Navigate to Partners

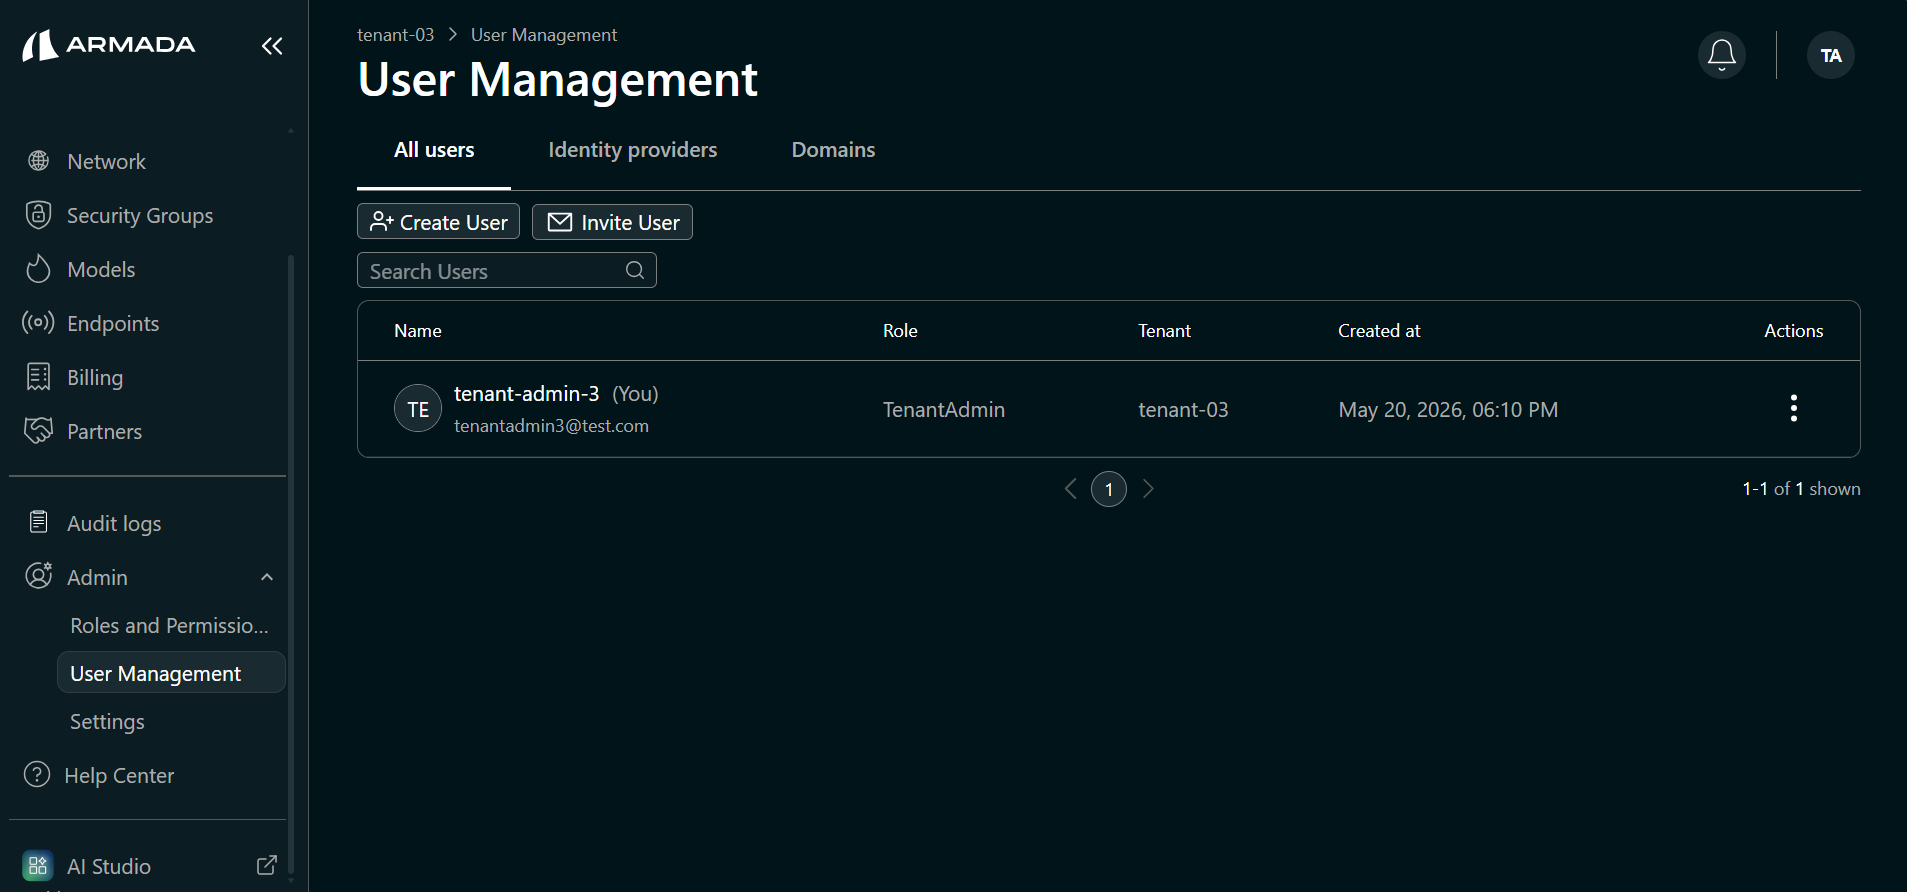pos(104,432)
